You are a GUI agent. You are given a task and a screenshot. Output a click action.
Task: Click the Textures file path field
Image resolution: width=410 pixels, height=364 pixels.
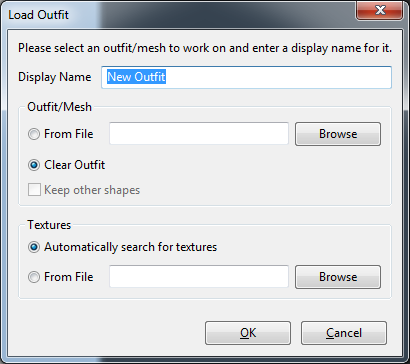[x=199, y=277]
